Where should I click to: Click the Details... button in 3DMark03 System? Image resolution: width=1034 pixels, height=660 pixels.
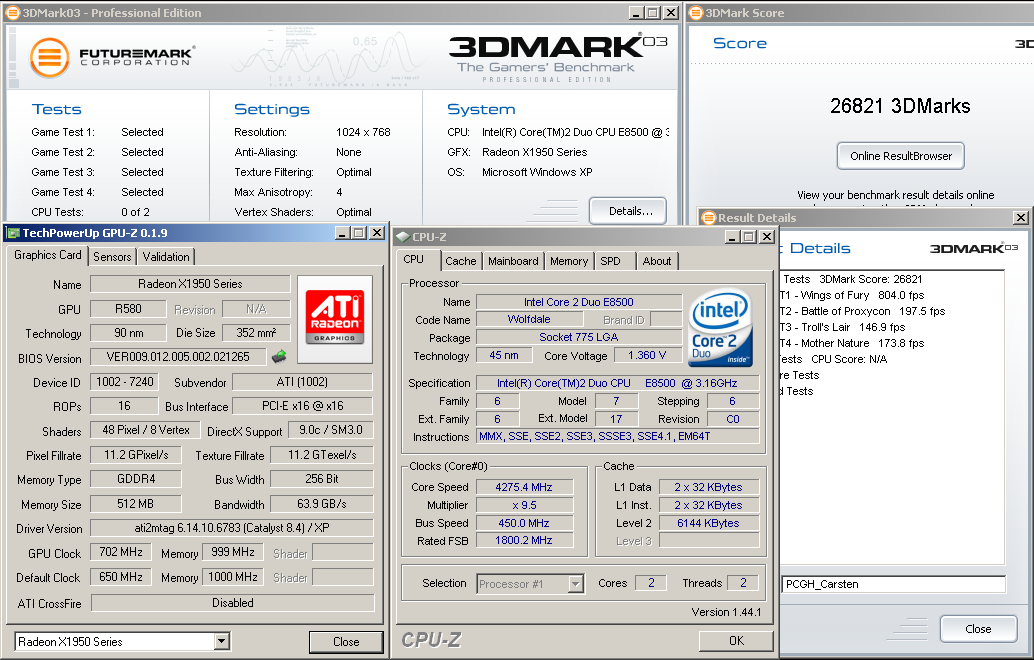pyautogui.click(x=628, y=211)
